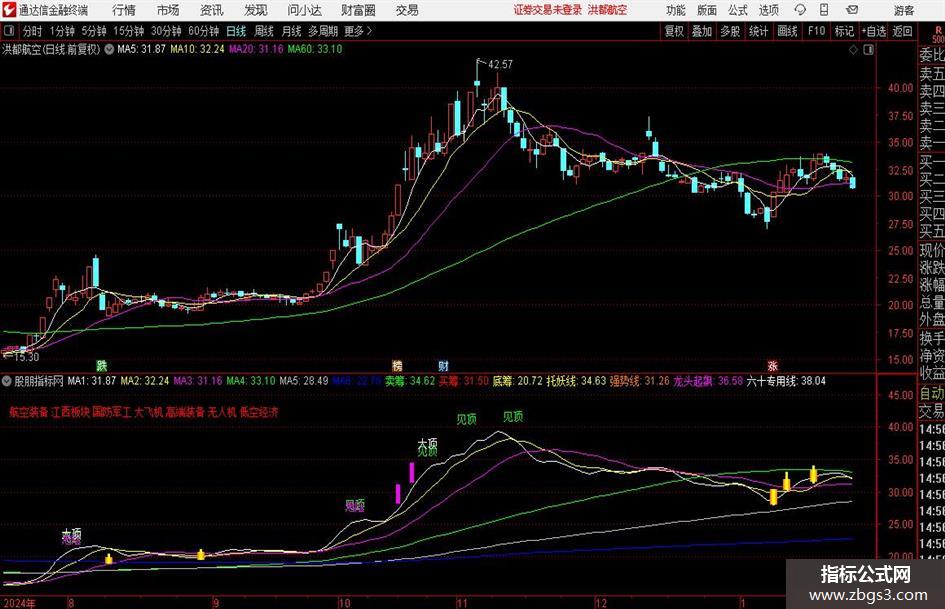Open the 功能 menu
Screen dimensions: 945x609
pos(676,10)
